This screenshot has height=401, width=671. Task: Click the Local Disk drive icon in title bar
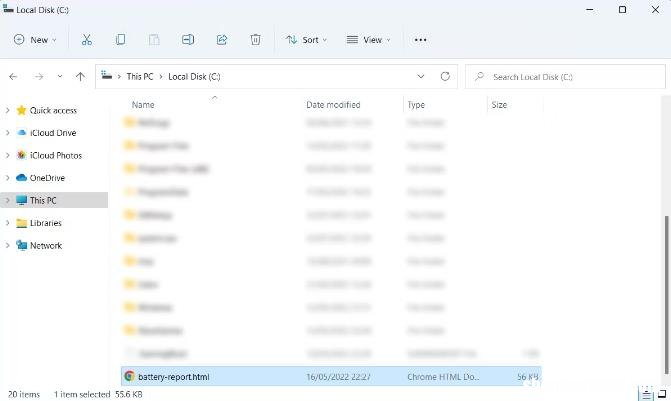pos(8,9)
